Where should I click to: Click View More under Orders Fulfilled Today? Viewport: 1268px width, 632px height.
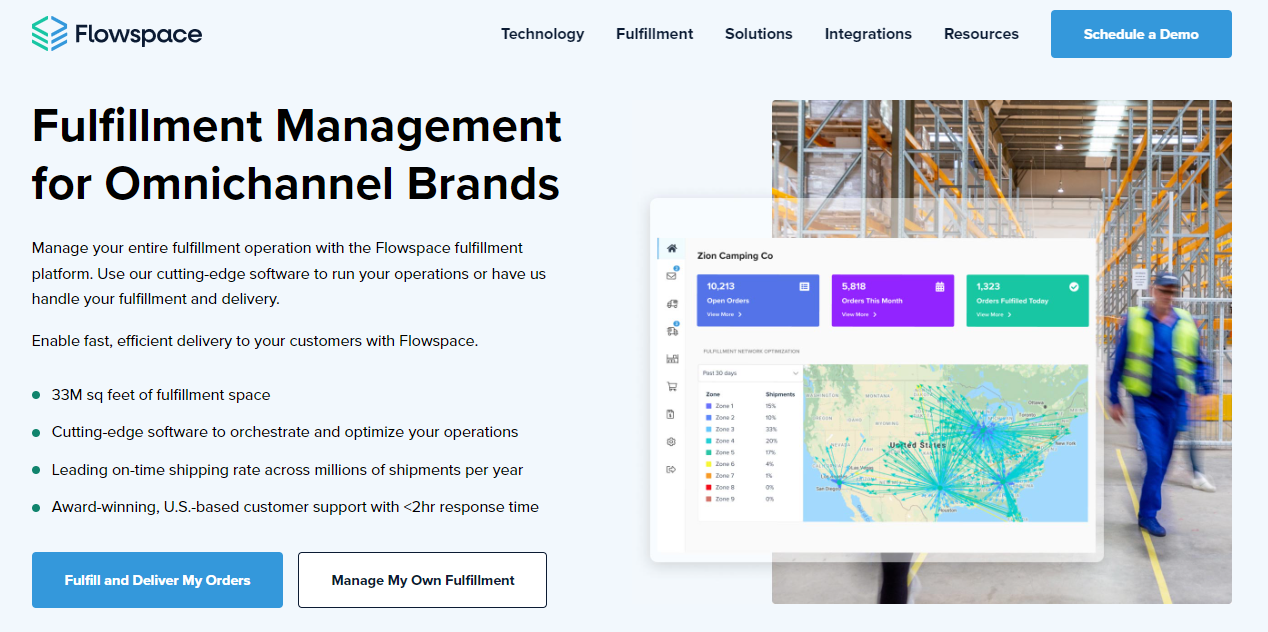tap(994, 314)
